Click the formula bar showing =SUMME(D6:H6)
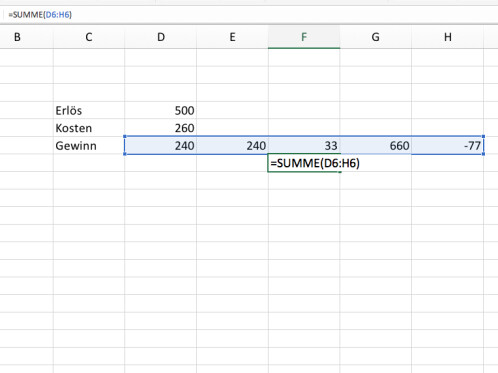The image size is (498, 373). (249, 15)
